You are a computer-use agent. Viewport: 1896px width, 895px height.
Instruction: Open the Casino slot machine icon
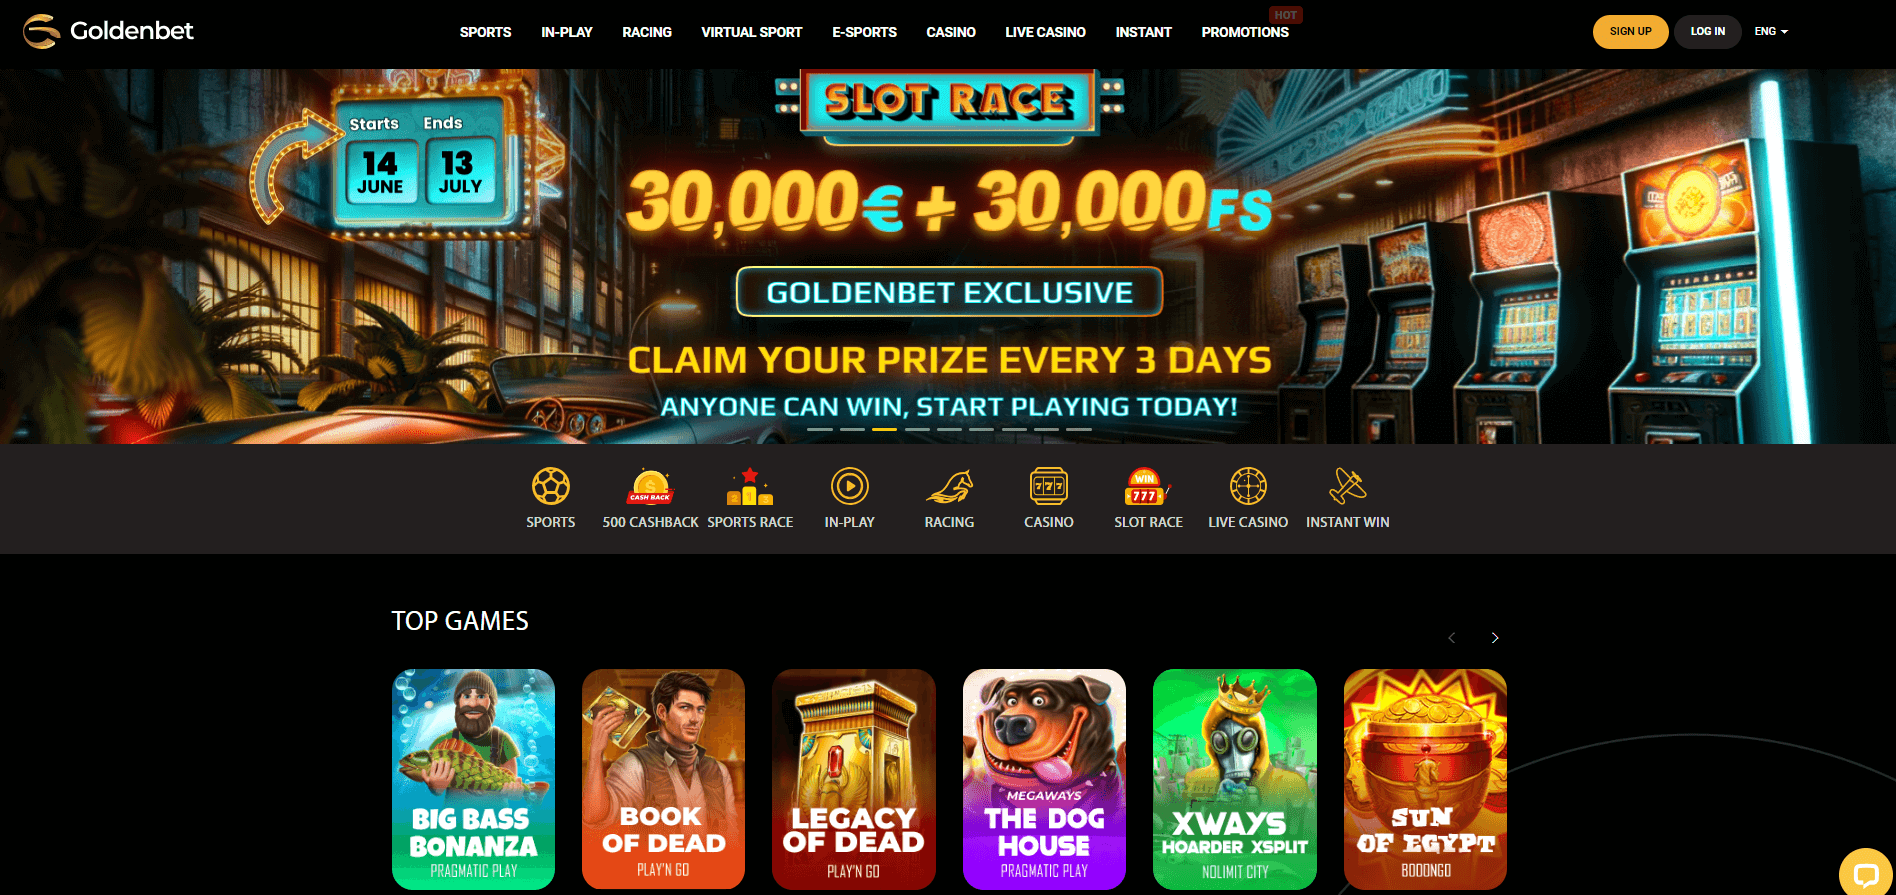coord(1049,487)
